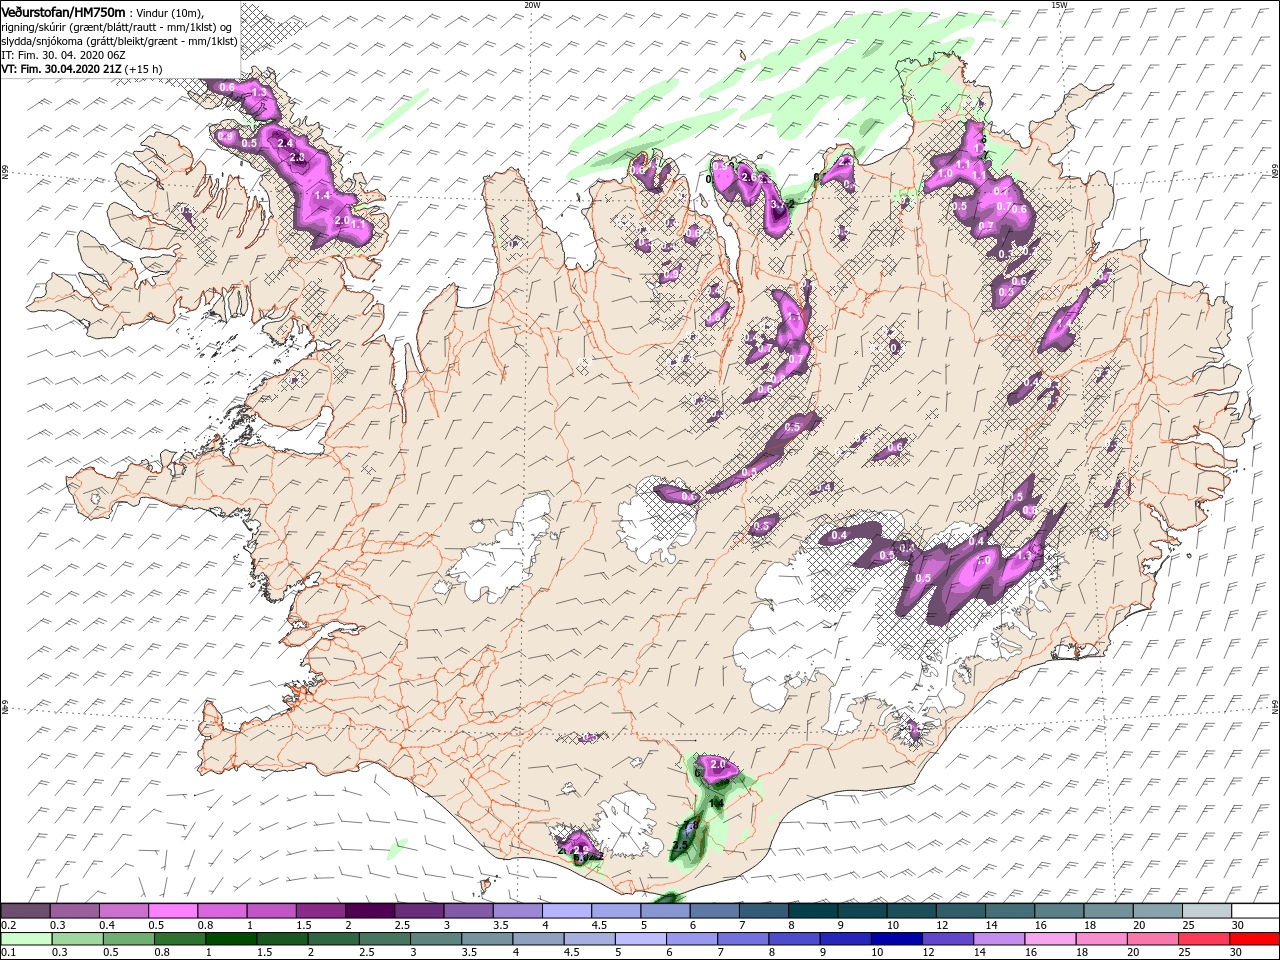This screenshot has width=1280, height=960.
Task: Select upper legend light grey swatch 25 to 30
Action: point(1206,910)
